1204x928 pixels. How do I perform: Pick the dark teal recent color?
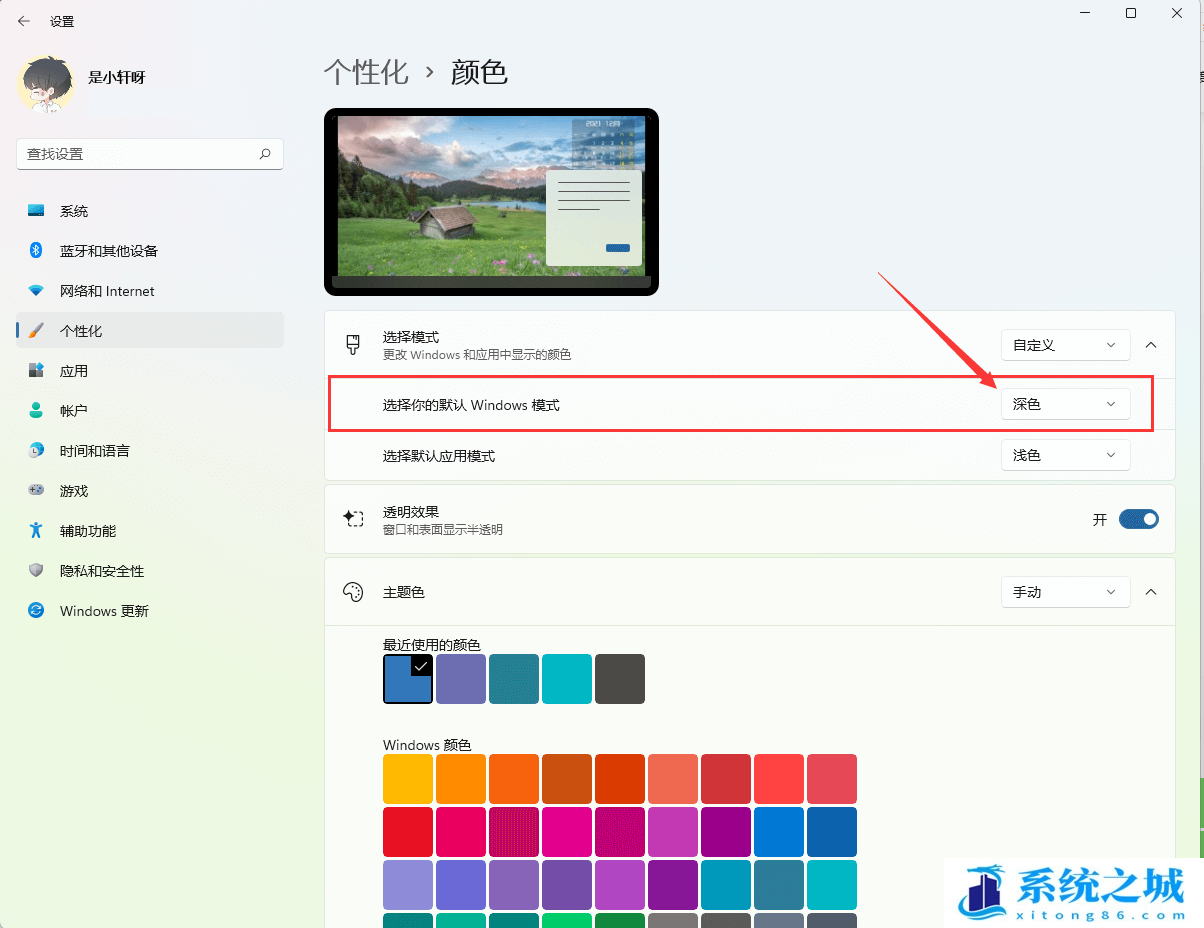click(514, 679)
